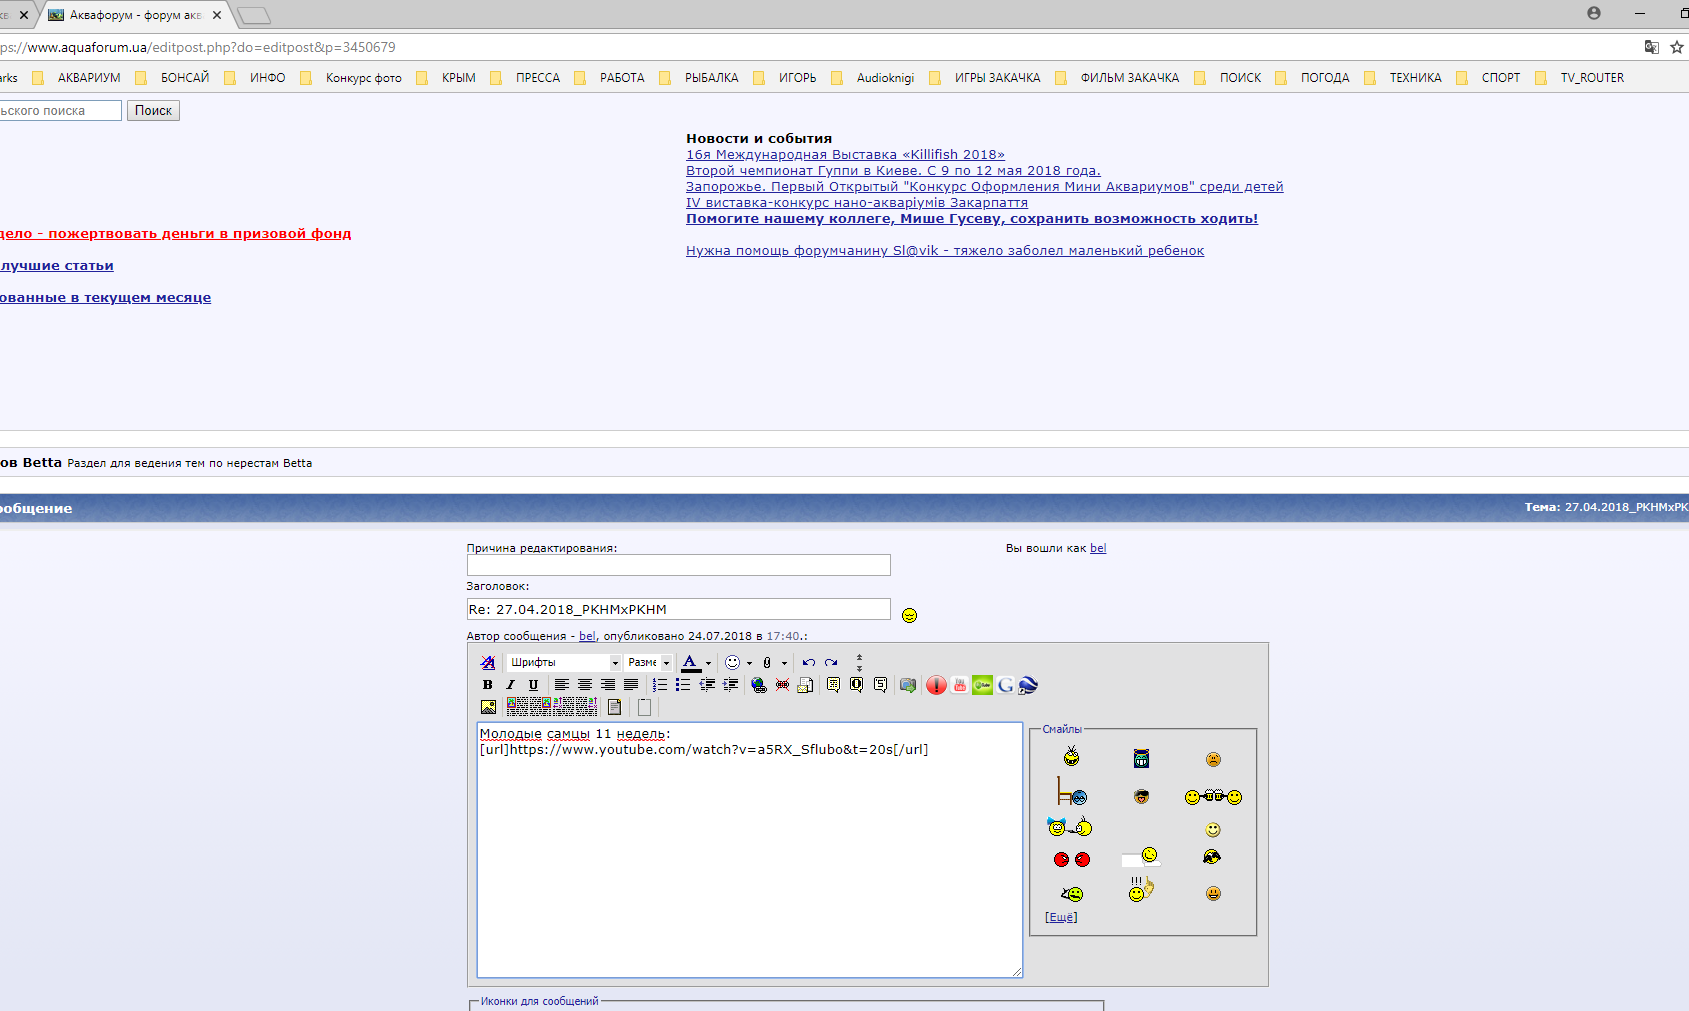Image resolution: width=1689 pixels, height=1011 pixels.
Task: Click the insert image icon
Action: [x=488, y=707]
